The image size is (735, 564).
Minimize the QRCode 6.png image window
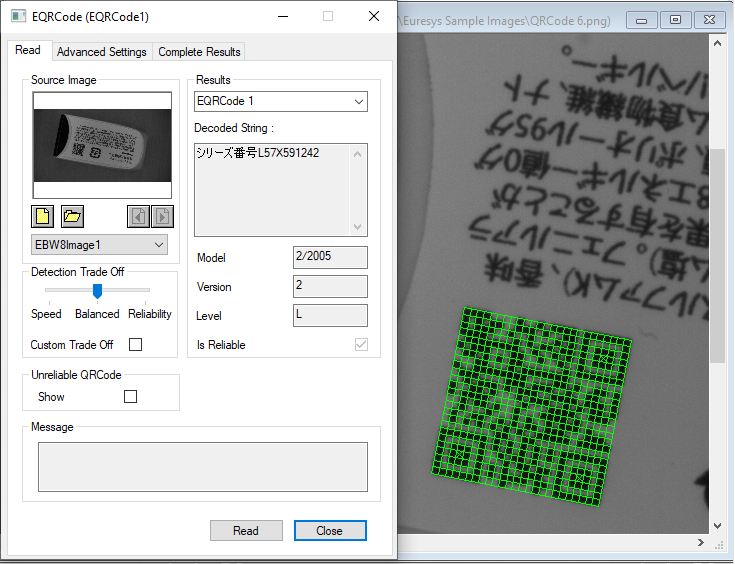[x=646, y=19]
